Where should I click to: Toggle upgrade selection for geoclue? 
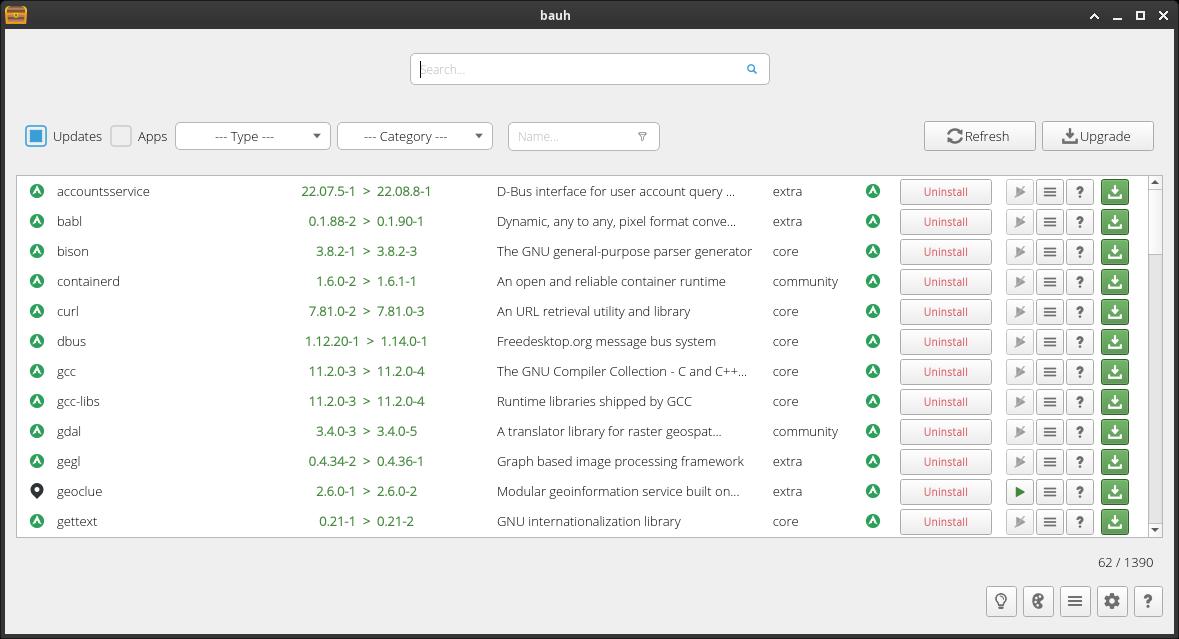click(1114, 492)
